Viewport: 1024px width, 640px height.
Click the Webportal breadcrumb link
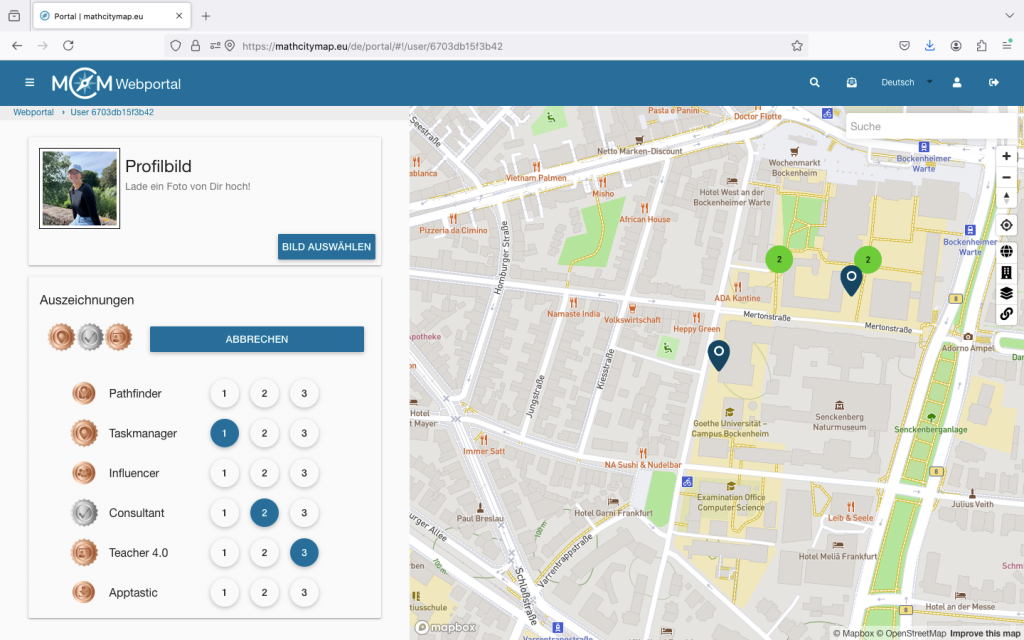(x=33, y=112)
